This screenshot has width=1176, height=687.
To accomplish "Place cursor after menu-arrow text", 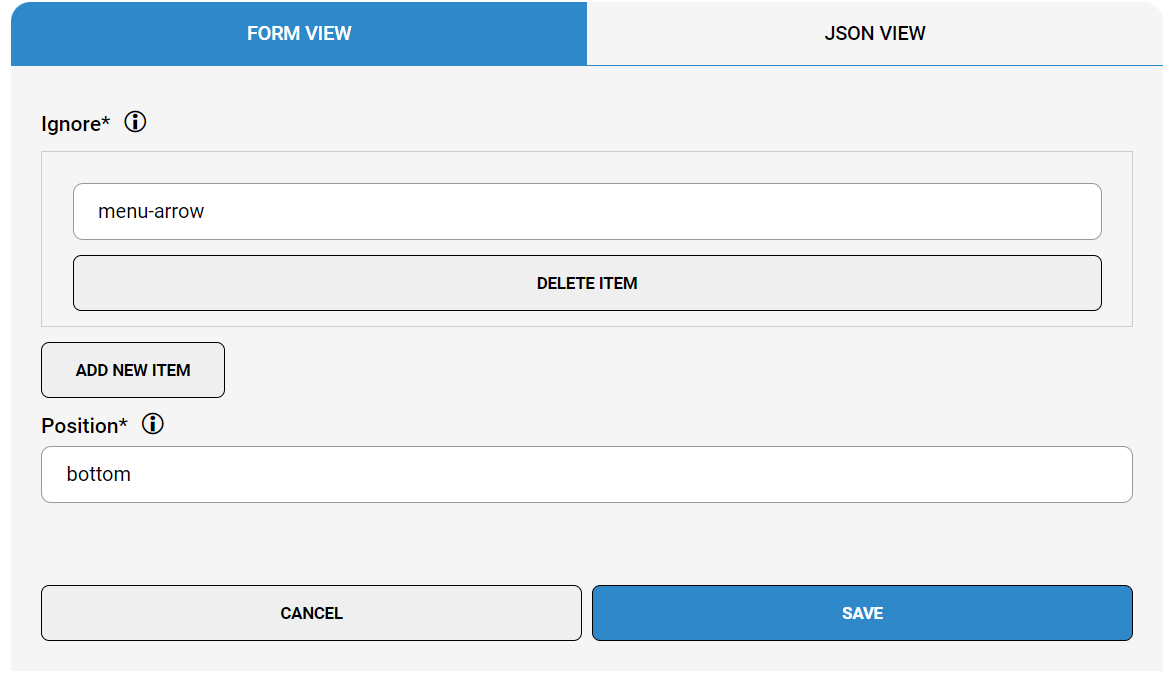I will tap(207, 212).
